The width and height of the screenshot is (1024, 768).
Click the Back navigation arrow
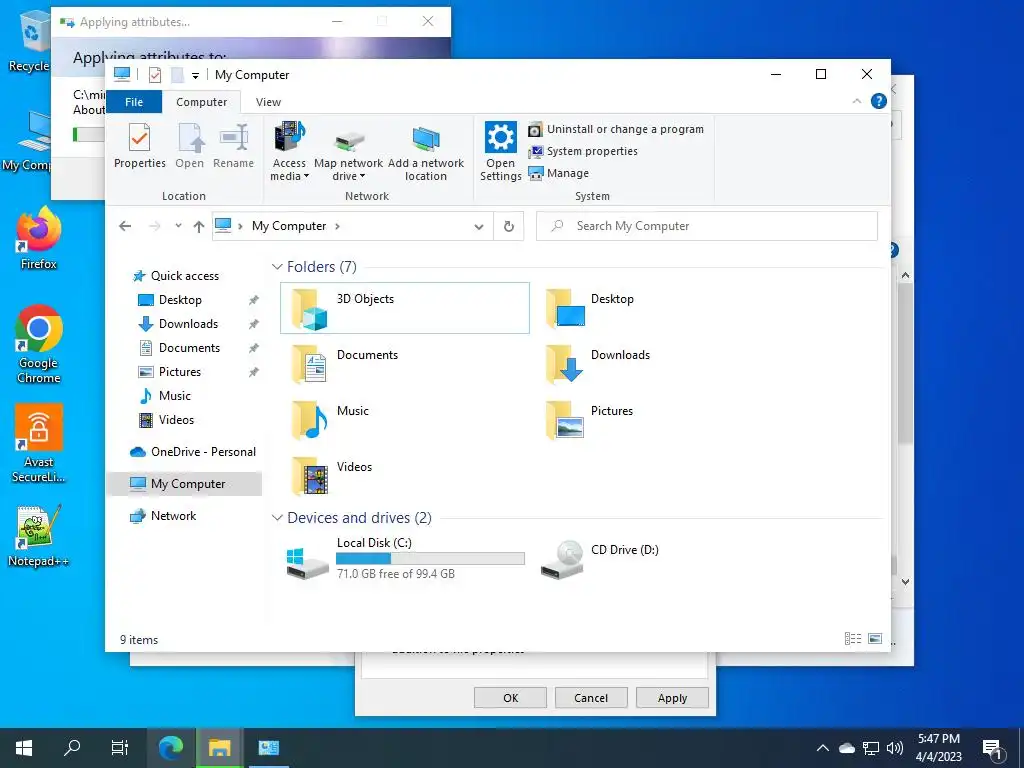point(125,226)
